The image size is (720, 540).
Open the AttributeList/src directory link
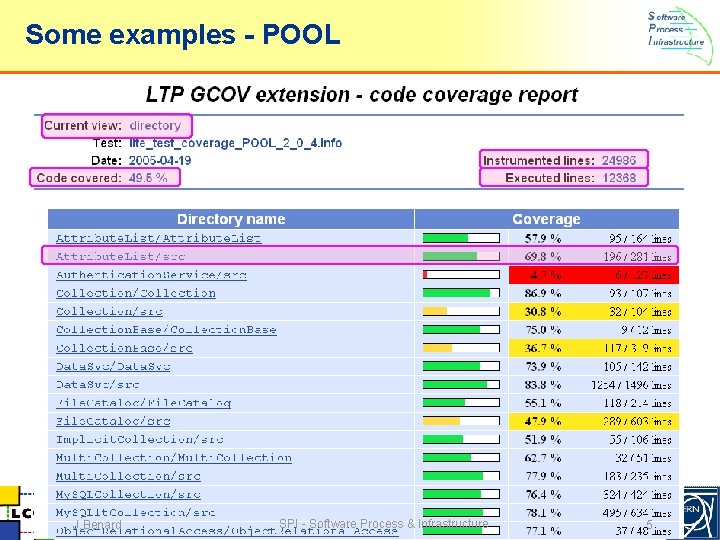pos(120,256)
